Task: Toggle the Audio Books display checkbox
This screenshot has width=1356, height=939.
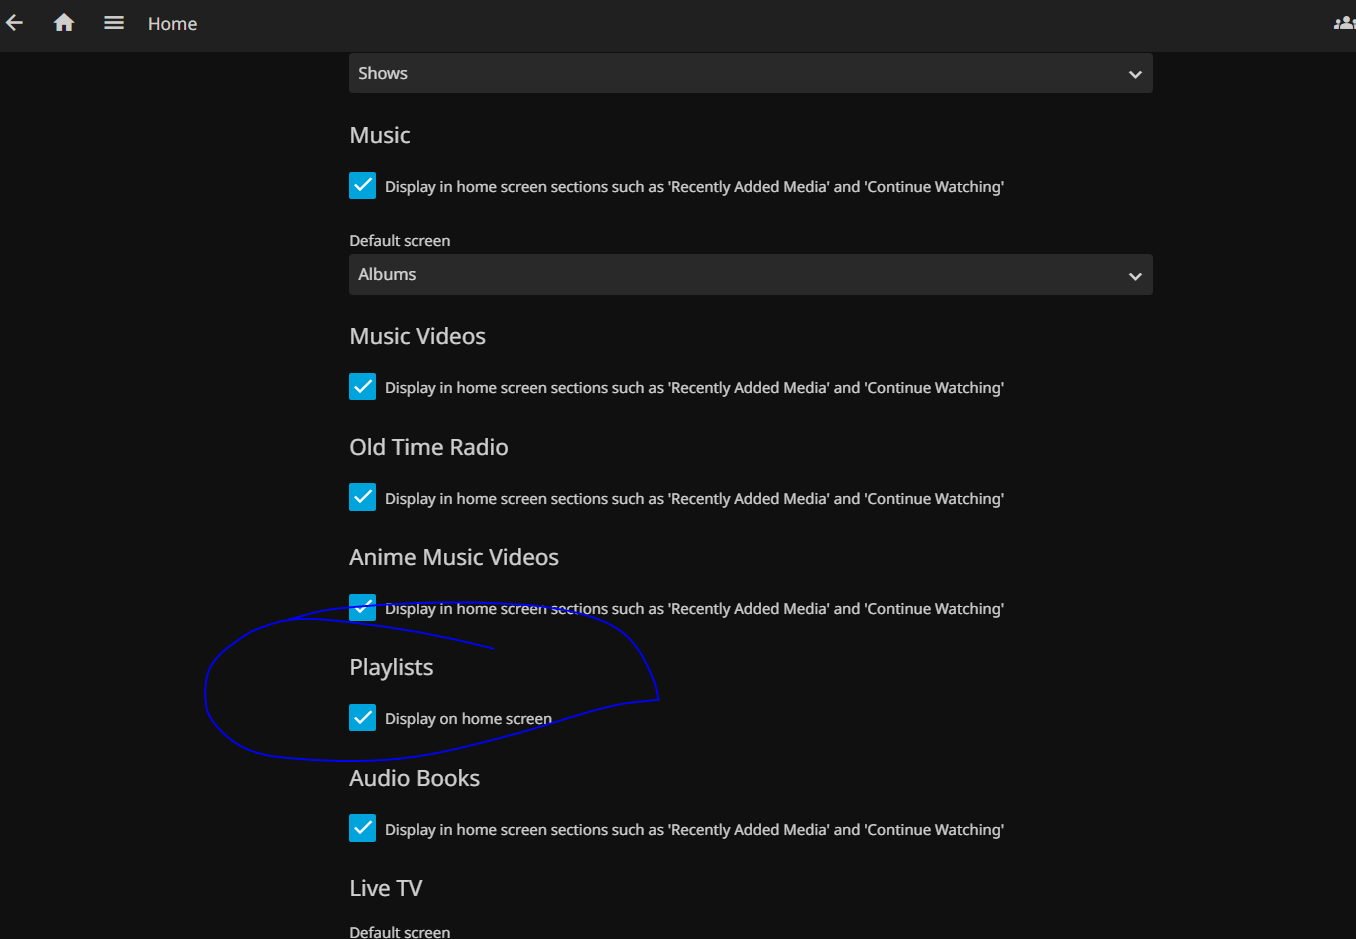Action: tap(363, 829)
